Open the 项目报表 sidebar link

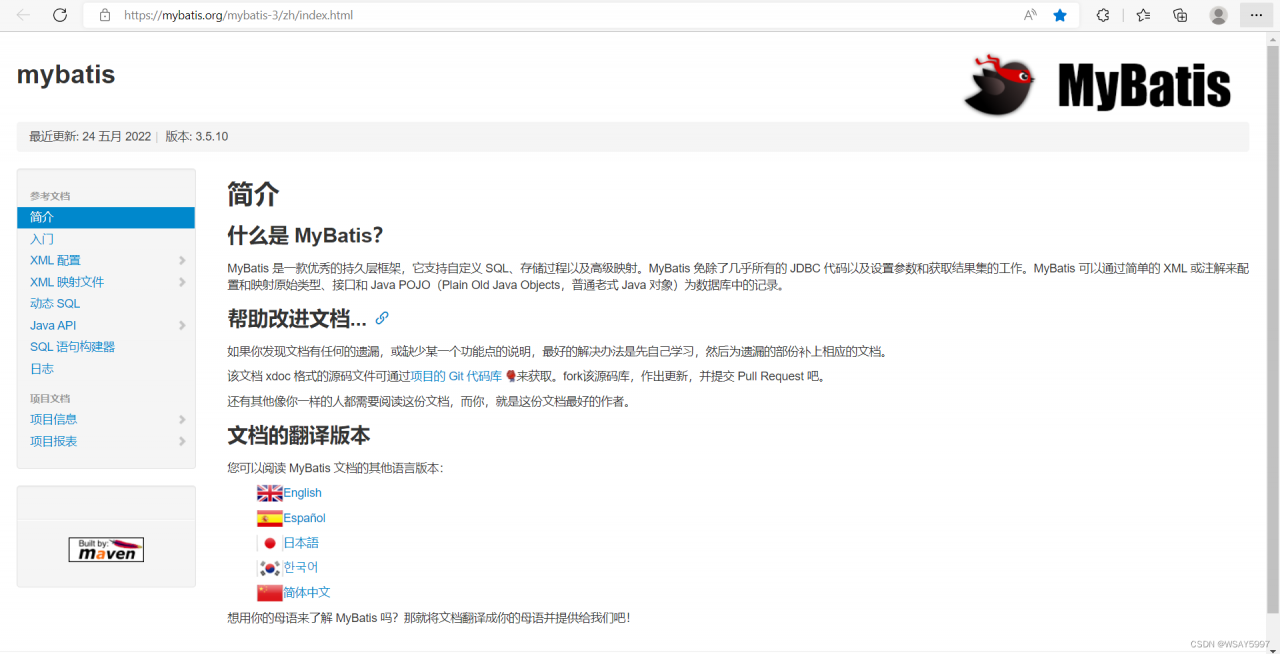53,441
